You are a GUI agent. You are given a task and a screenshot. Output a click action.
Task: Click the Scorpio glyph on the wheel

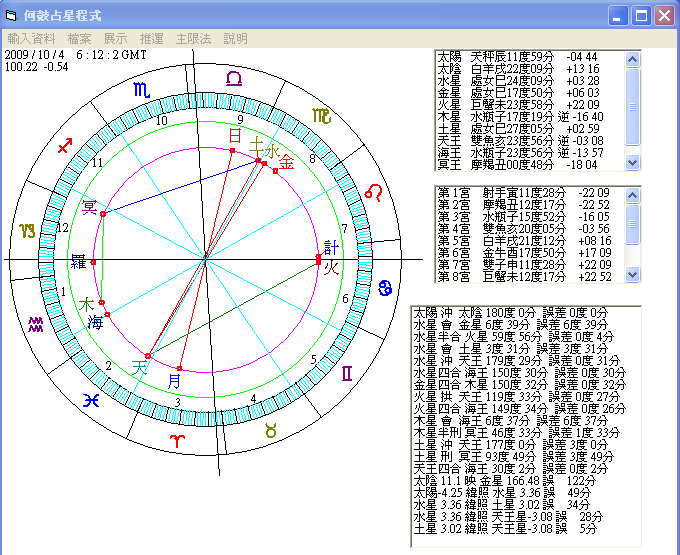pyautogui.click(x=140, y=91)
